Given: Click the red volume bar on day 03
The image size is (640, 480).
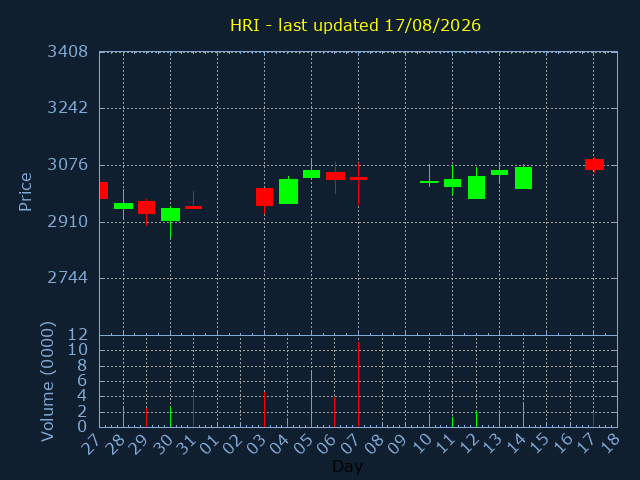Looking at the screenshot, I should (x=264, y=409).
